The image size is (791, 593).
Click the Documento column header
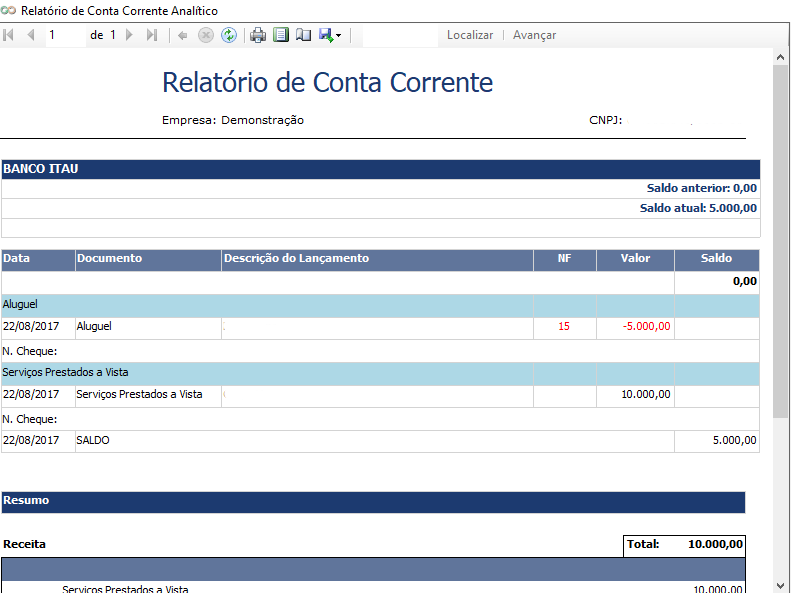148,260
